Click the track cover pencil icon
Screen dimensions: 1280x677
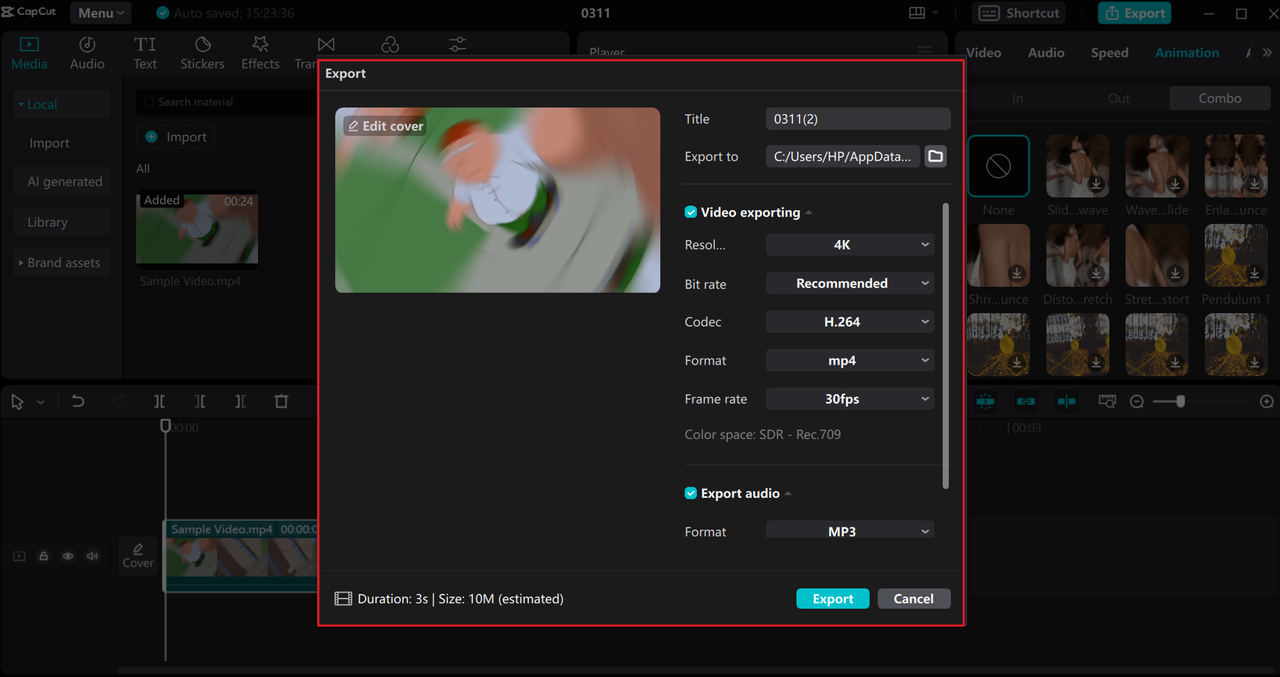point(138,549)
